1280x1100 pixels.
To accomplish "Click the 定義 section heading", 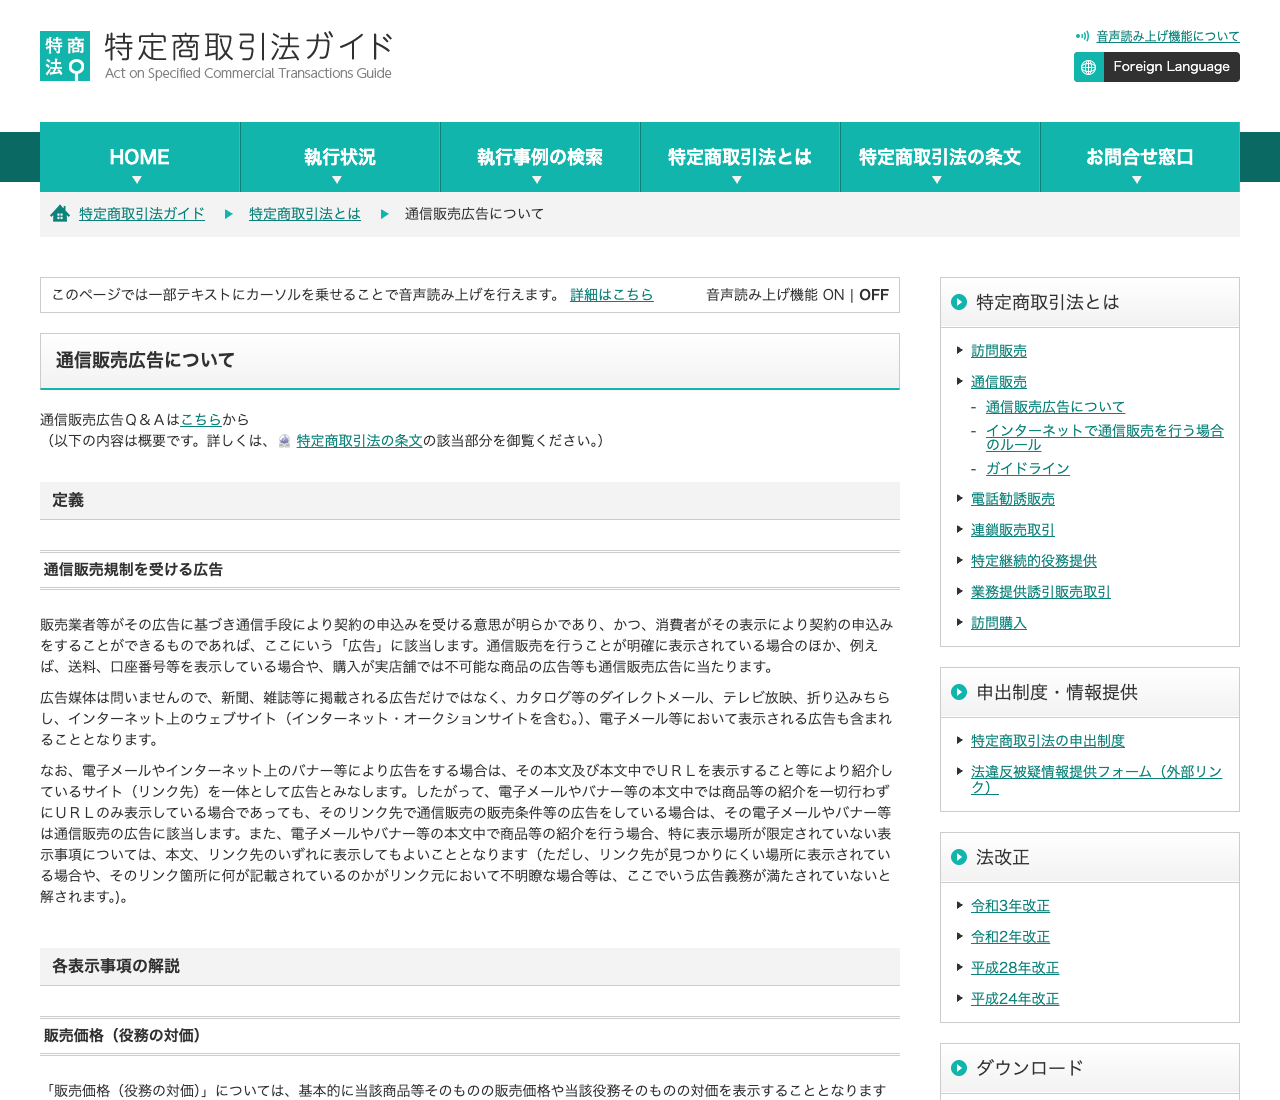I will coord(68,500).
